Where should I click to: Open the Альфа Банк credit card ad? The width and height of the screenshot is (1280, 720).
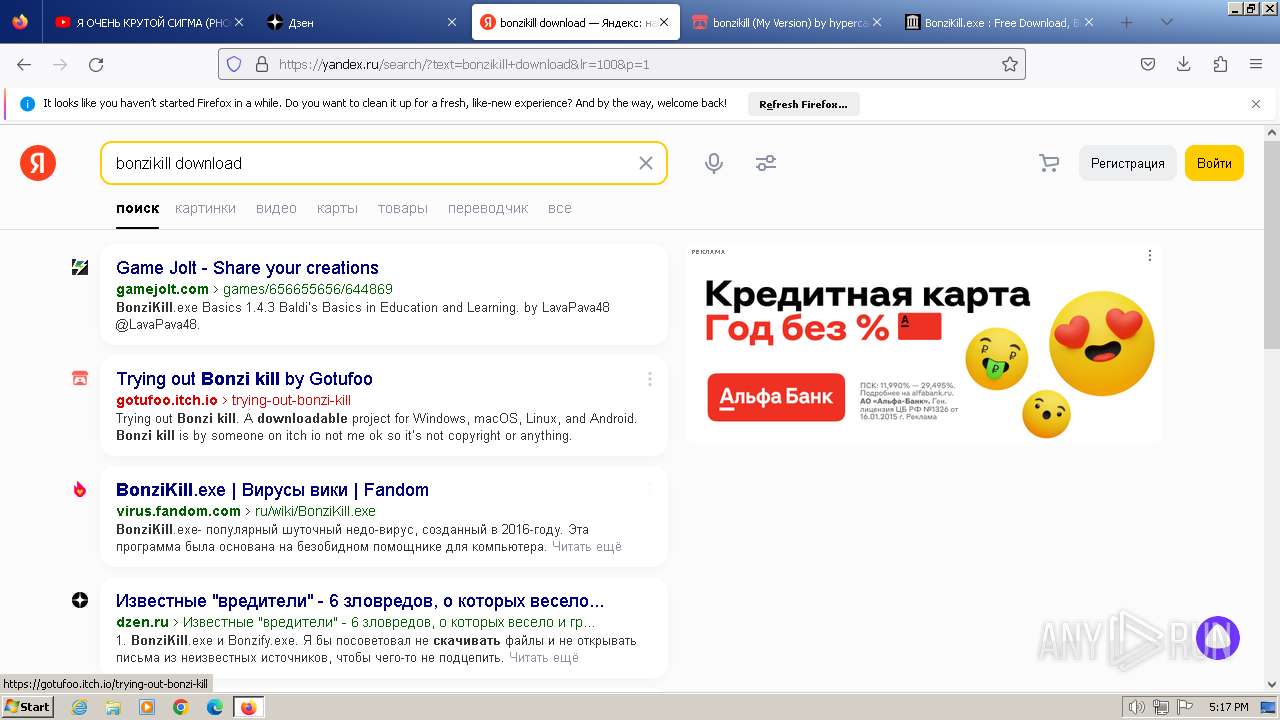coord(923,342)
